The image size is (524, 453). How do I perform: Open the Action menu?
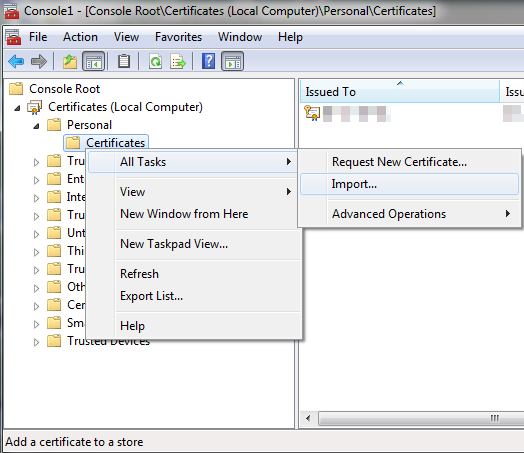click(x=80, y=37)
